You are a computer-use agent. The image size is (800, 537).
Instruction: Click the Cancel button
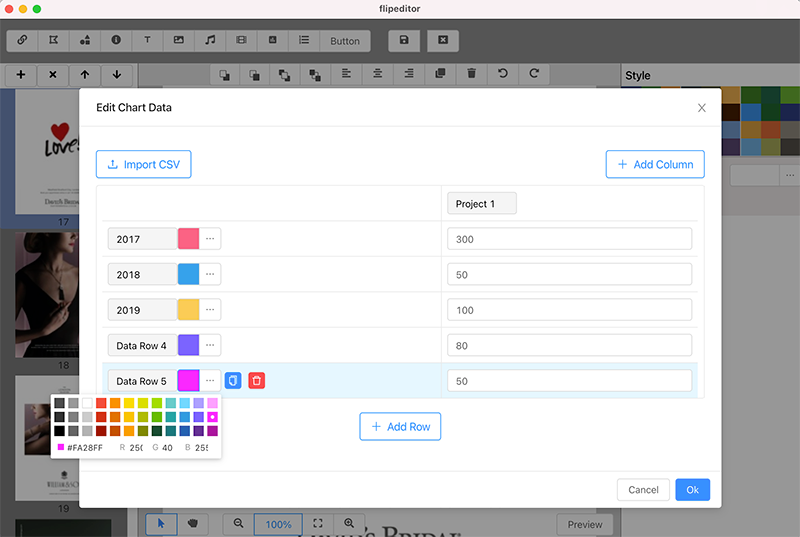[x=643, y=490]
